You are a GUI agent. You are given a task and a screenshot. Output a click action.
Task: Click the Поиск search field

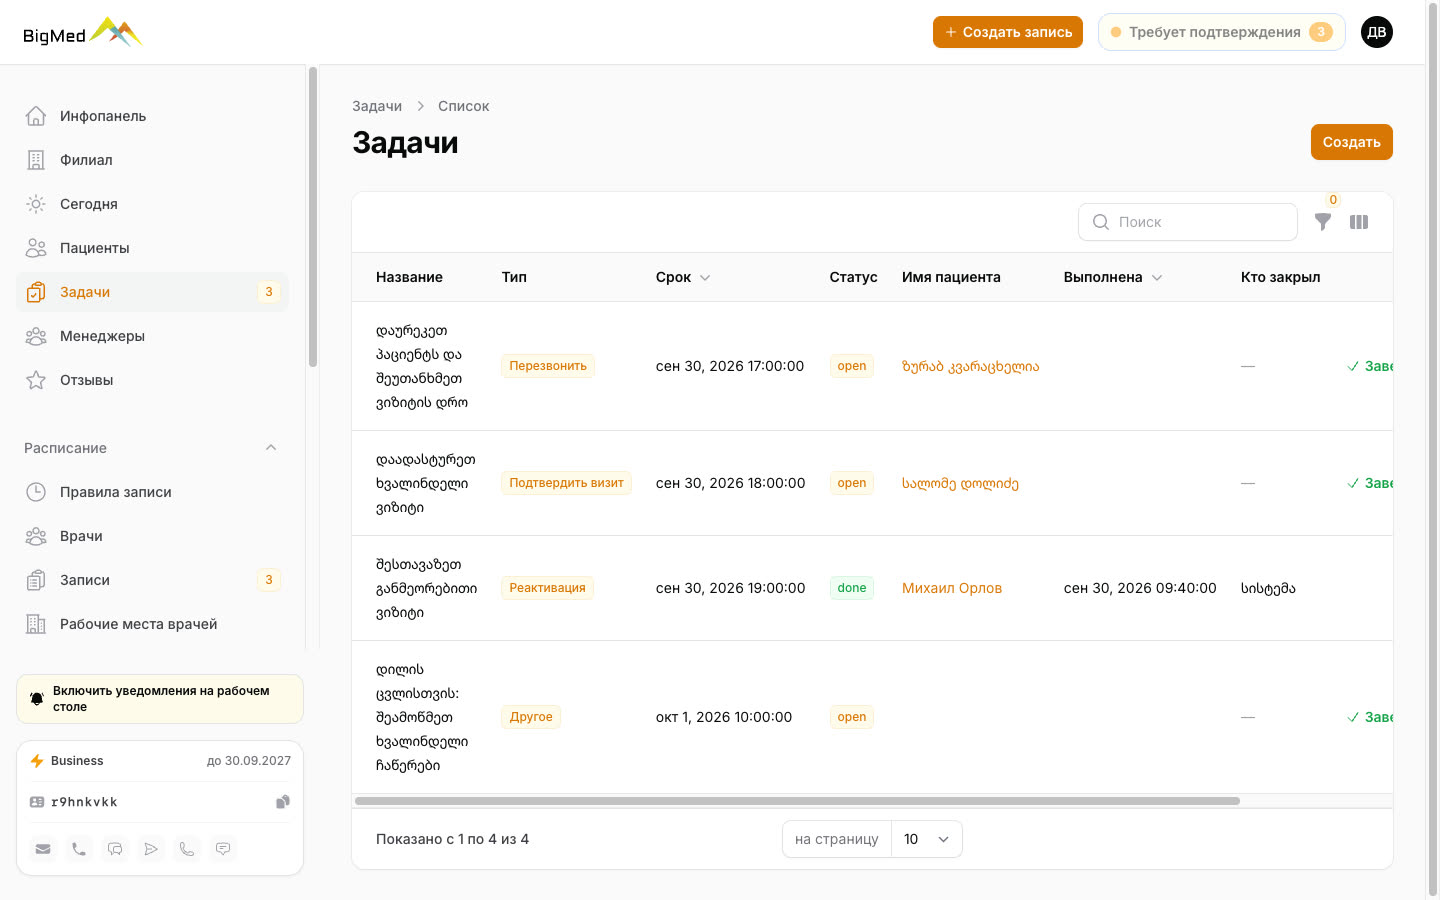pyautogui.click(x=1188, y=222)
